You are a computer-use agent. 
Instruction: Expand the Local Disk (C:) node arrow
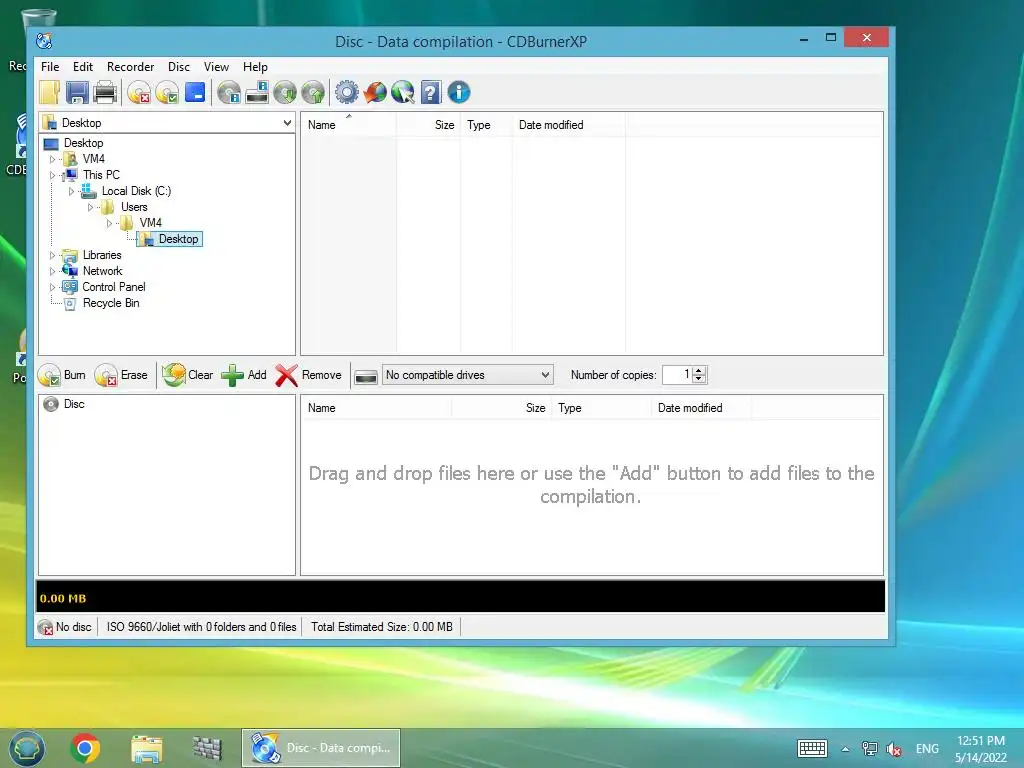tap(72, 191)
